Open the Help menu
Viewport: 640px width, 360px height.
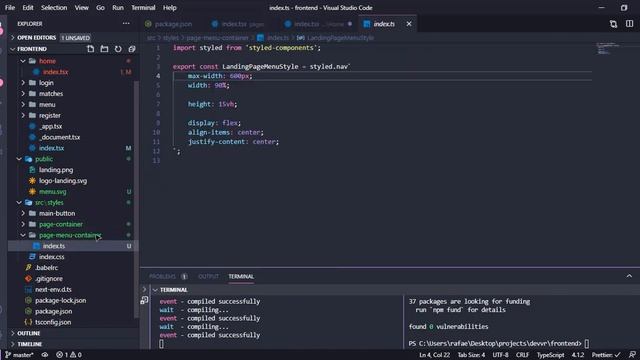[170, 8]
